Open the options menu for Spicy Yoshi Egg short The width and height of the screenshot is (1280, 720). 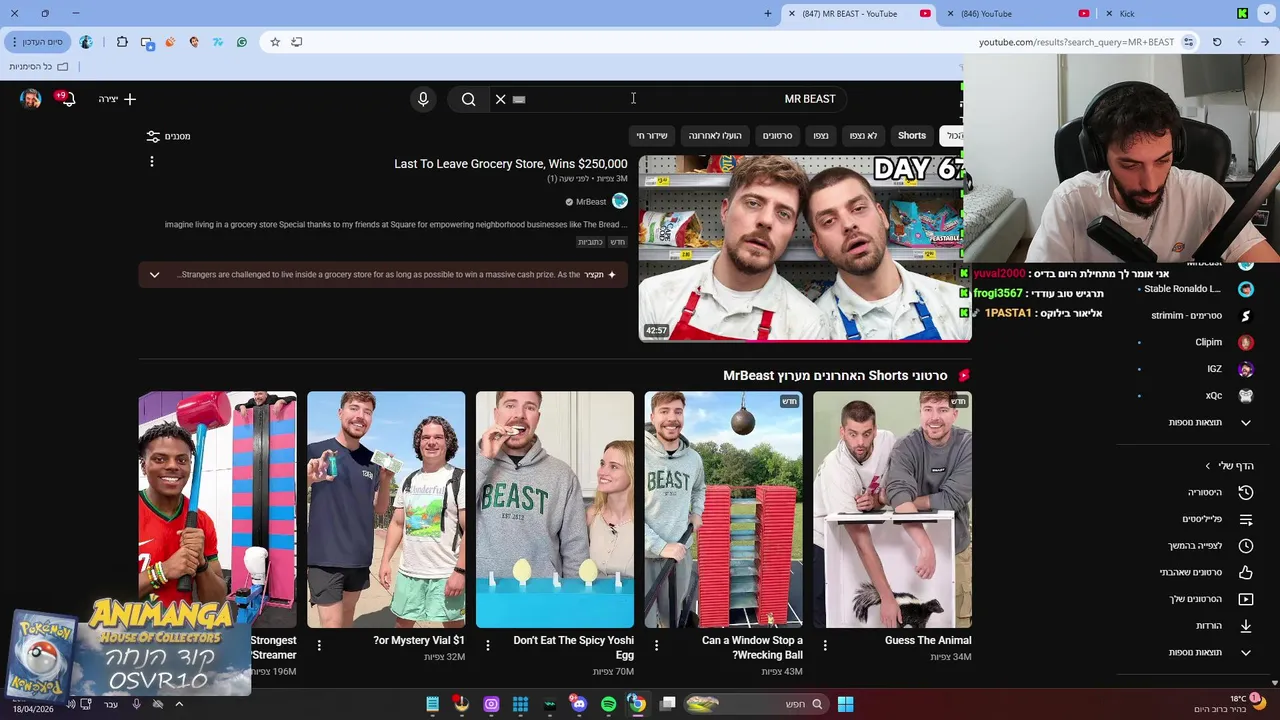(x=487, y=646)
